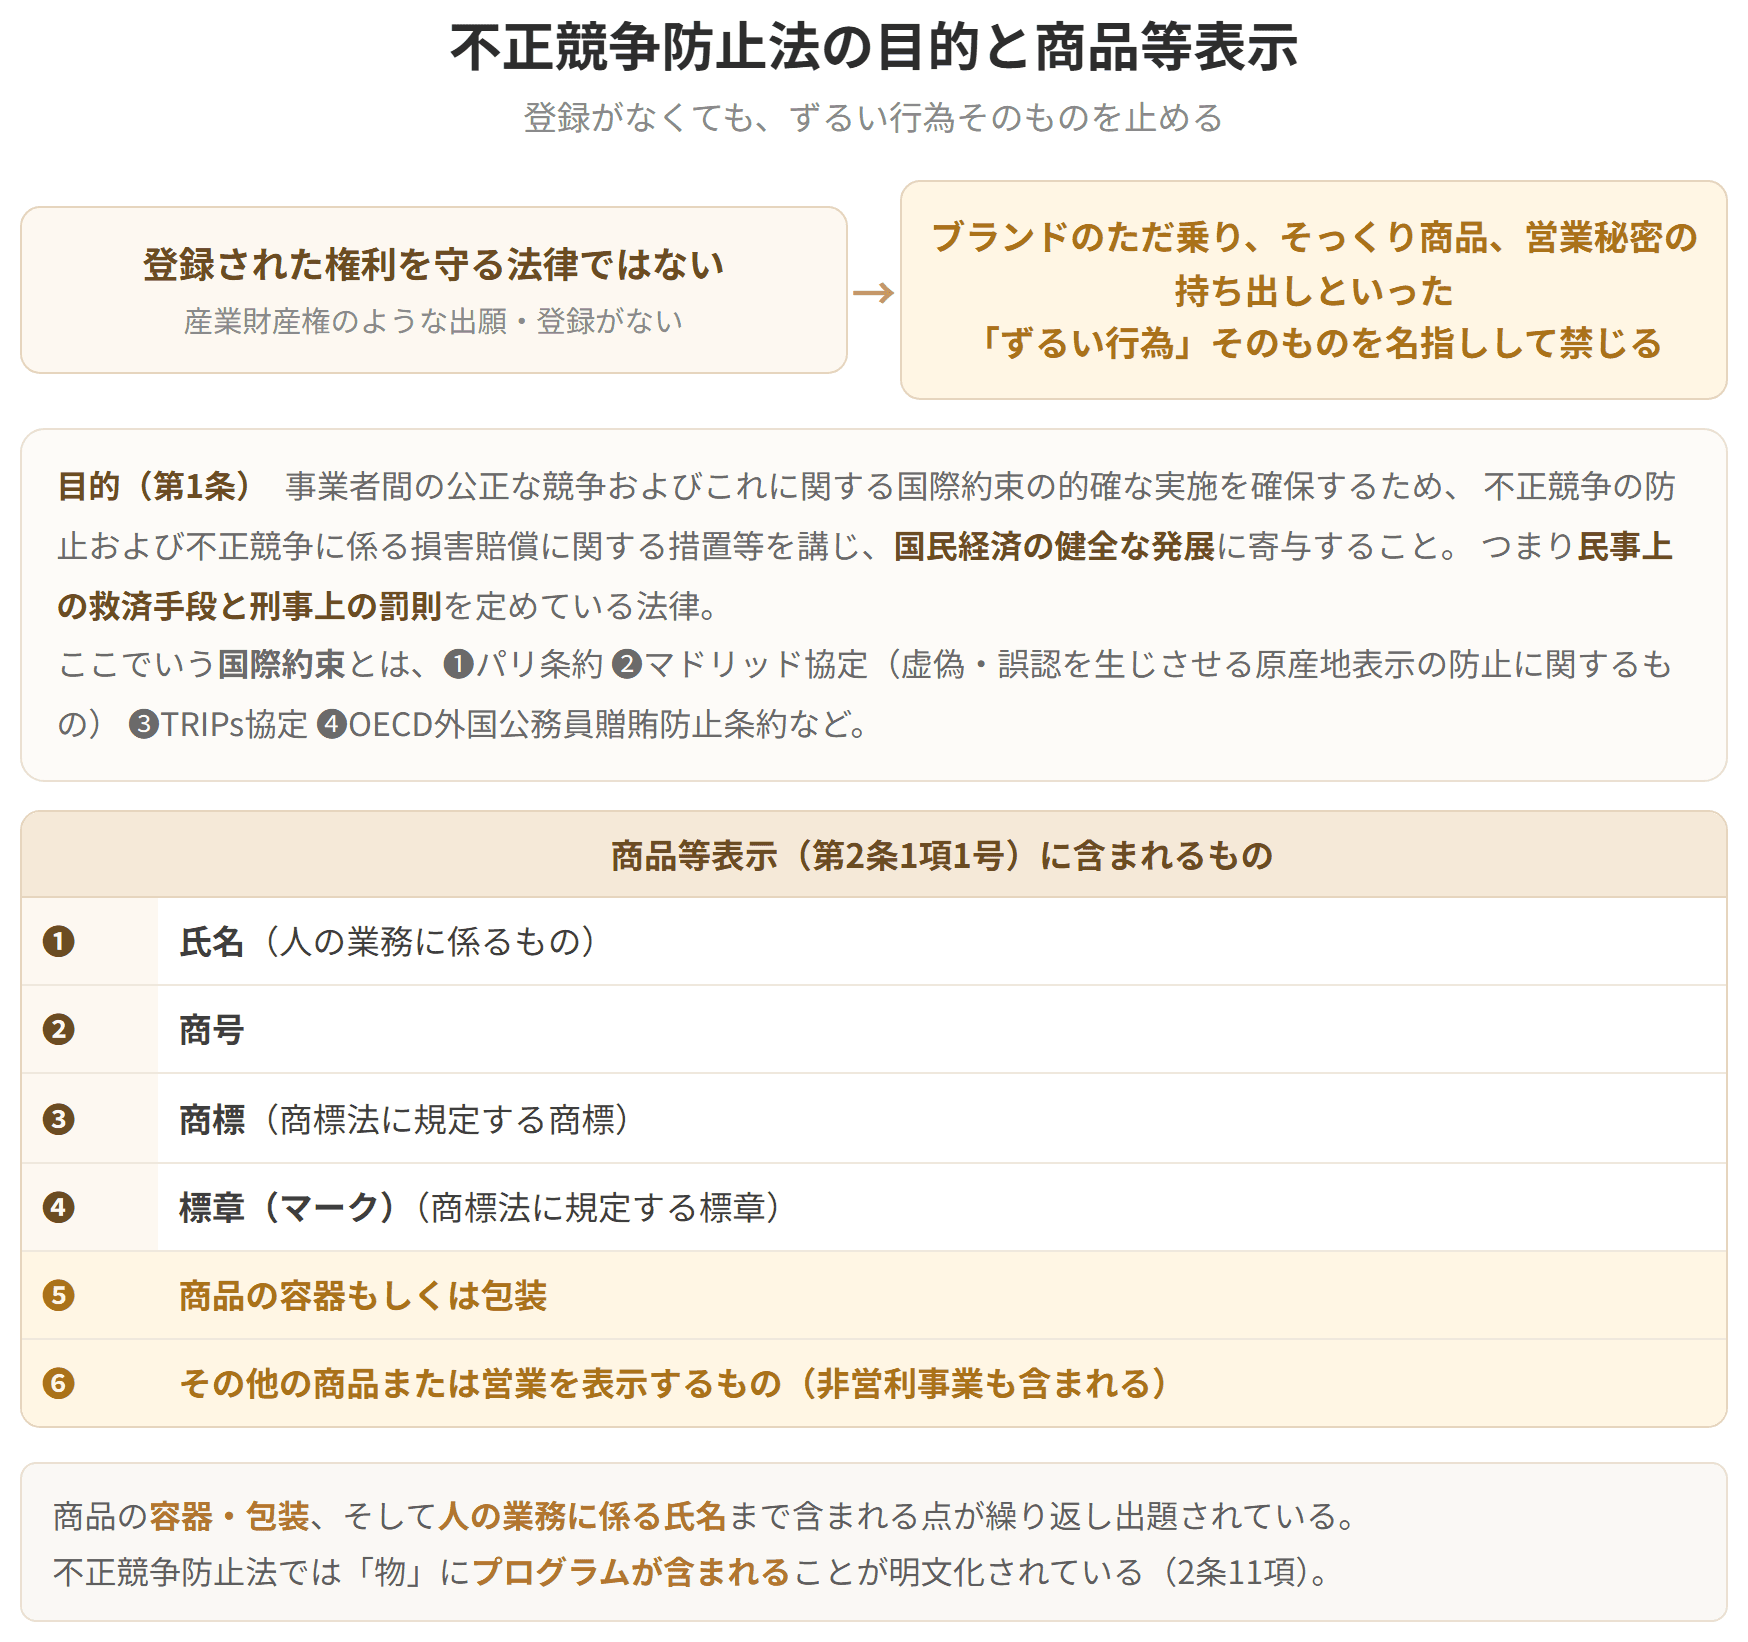
Task: Click the row 商標（商標法に規定する商標）
Action: 874,1119
